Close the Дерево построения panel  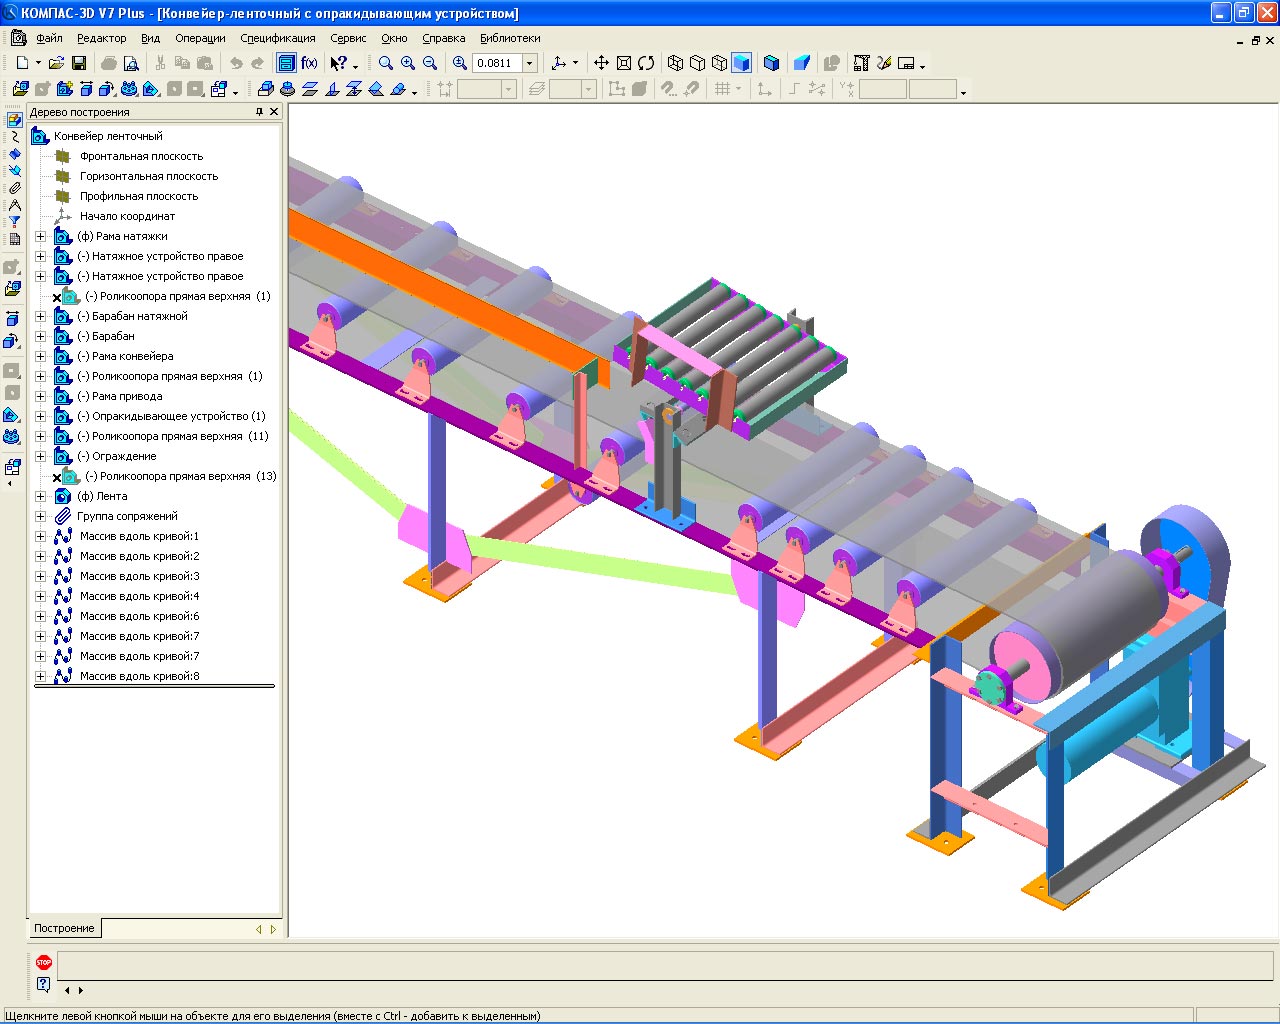(274, 112)
